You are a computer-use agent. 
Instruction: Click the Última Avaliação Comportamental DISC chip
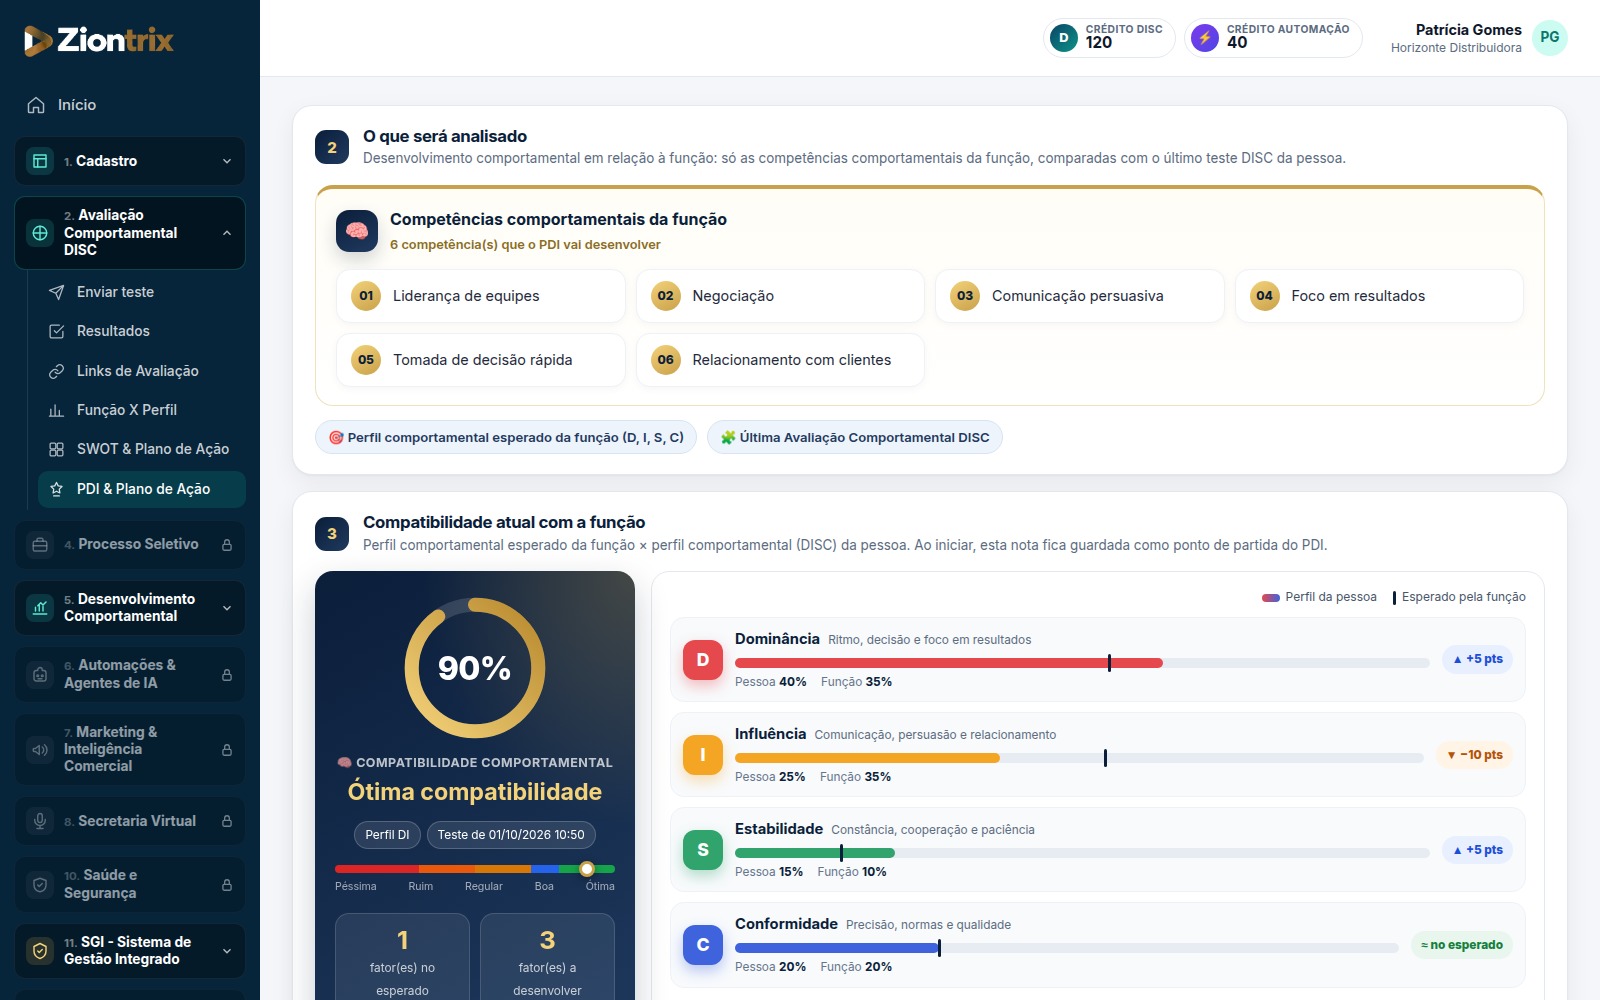[855, 437]
